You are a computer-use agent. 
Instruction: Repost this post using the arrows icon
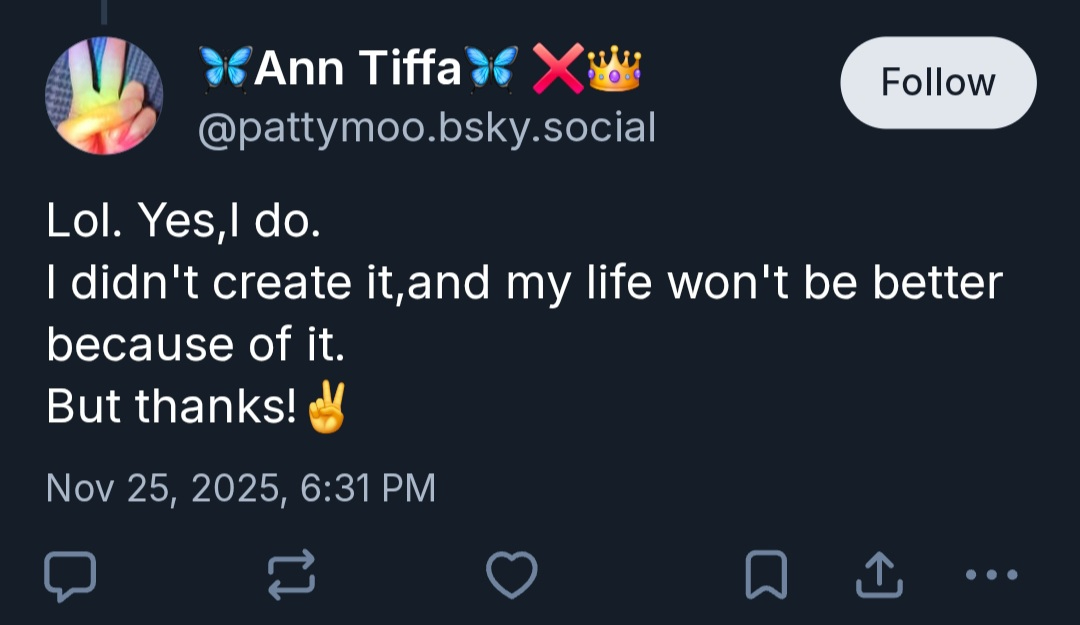291,576
